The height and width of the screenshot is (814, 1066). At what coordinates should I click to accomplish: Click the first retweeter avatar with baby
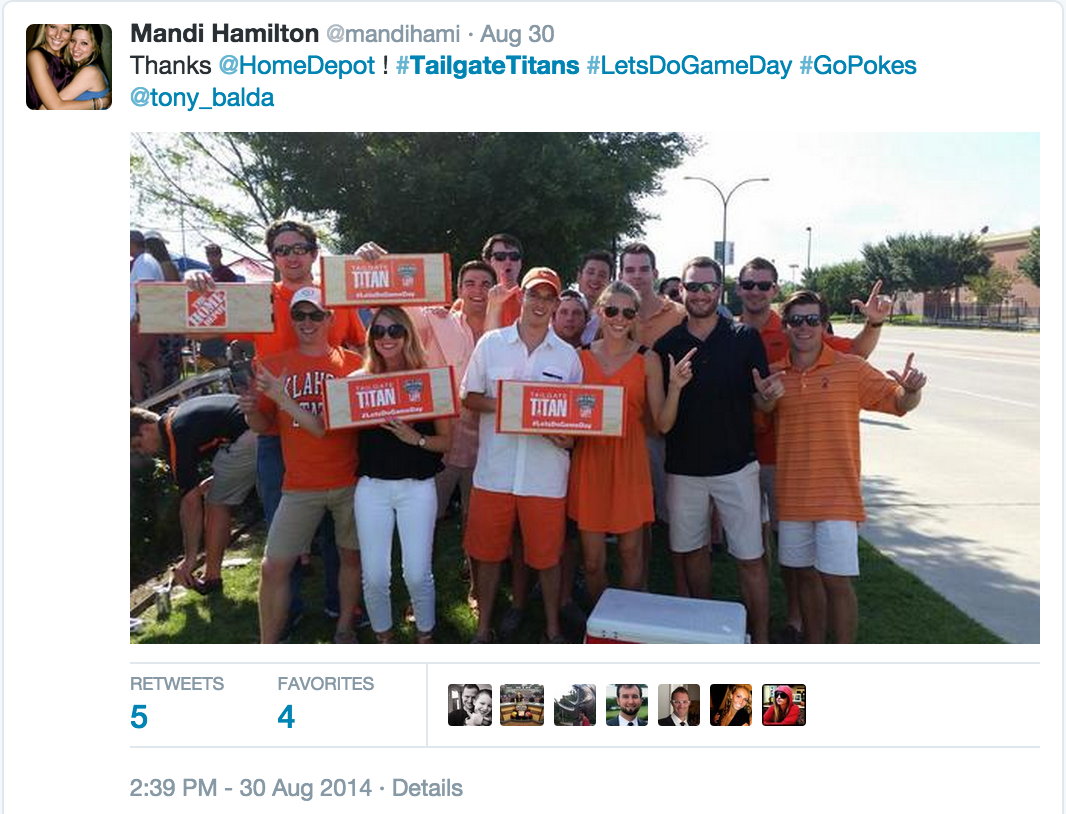pyautogui.click(x=470, y=705)
